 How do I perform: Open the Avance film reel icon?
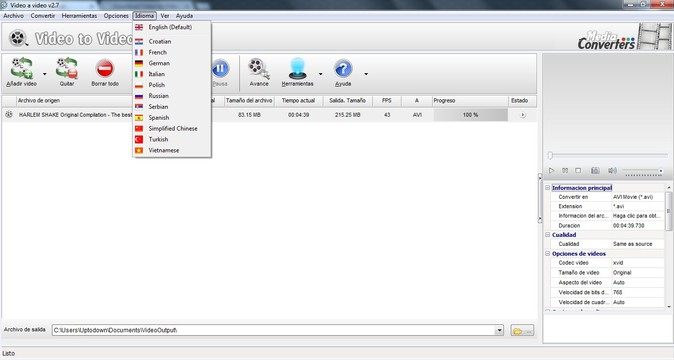[258, 68]
